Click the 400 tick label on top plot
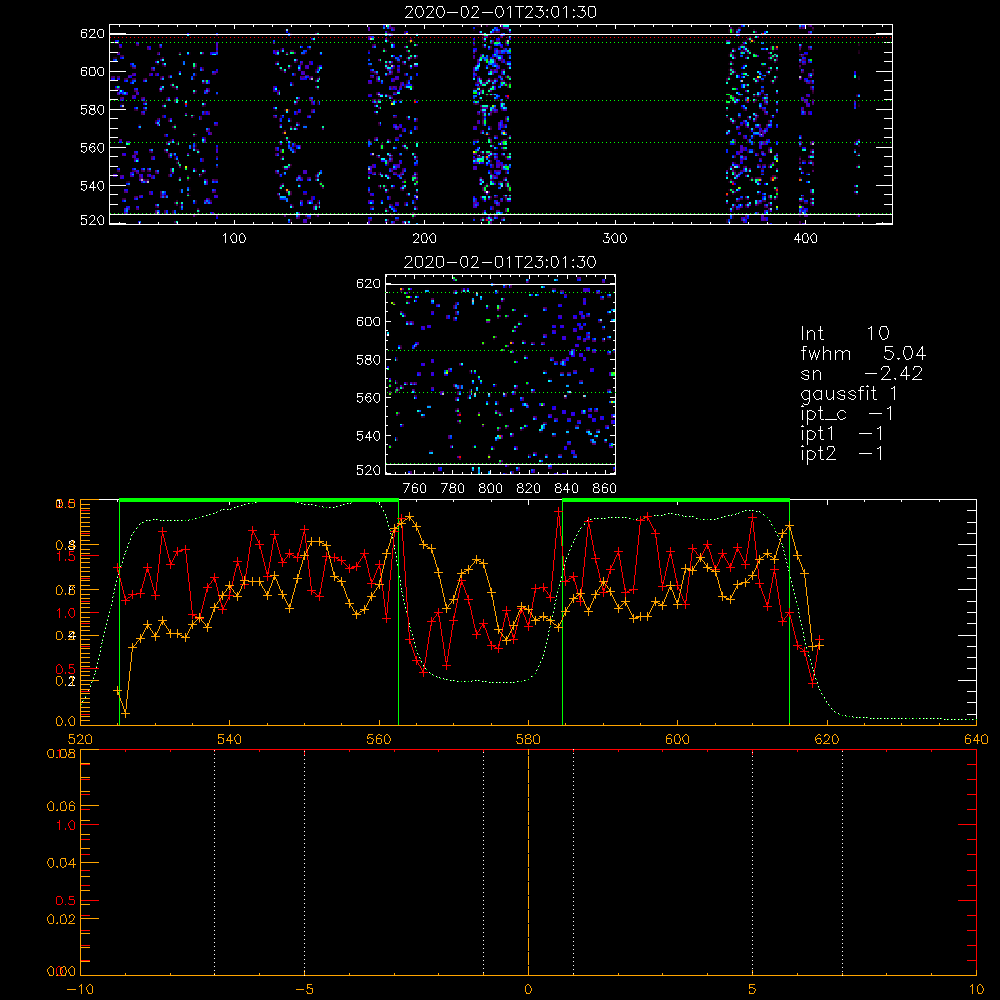This screenshot has width=1000, height=1000. coord(805,239)
